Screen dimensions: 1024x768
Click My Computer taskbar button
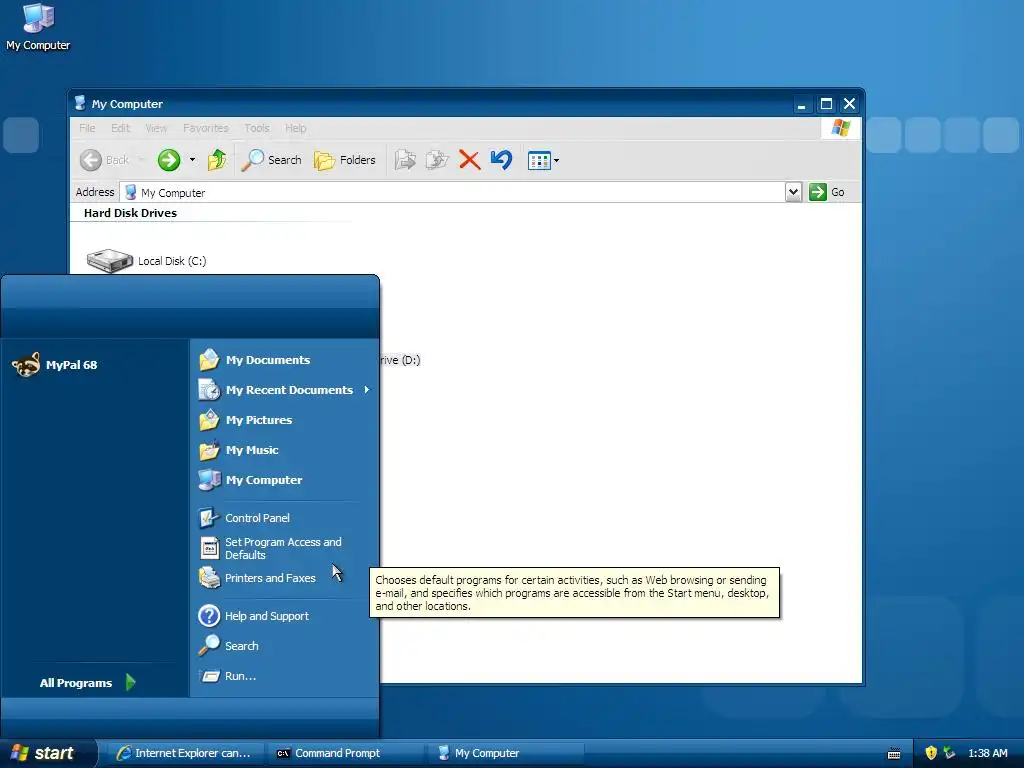tap(506, 753)
